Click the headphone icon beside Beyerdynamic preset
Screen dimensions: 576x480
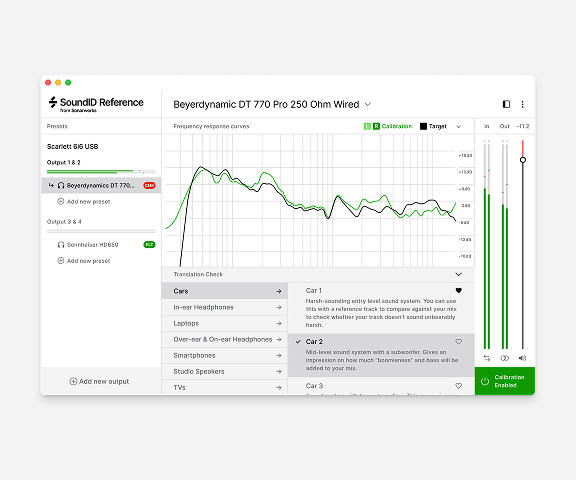coord(61,185)
